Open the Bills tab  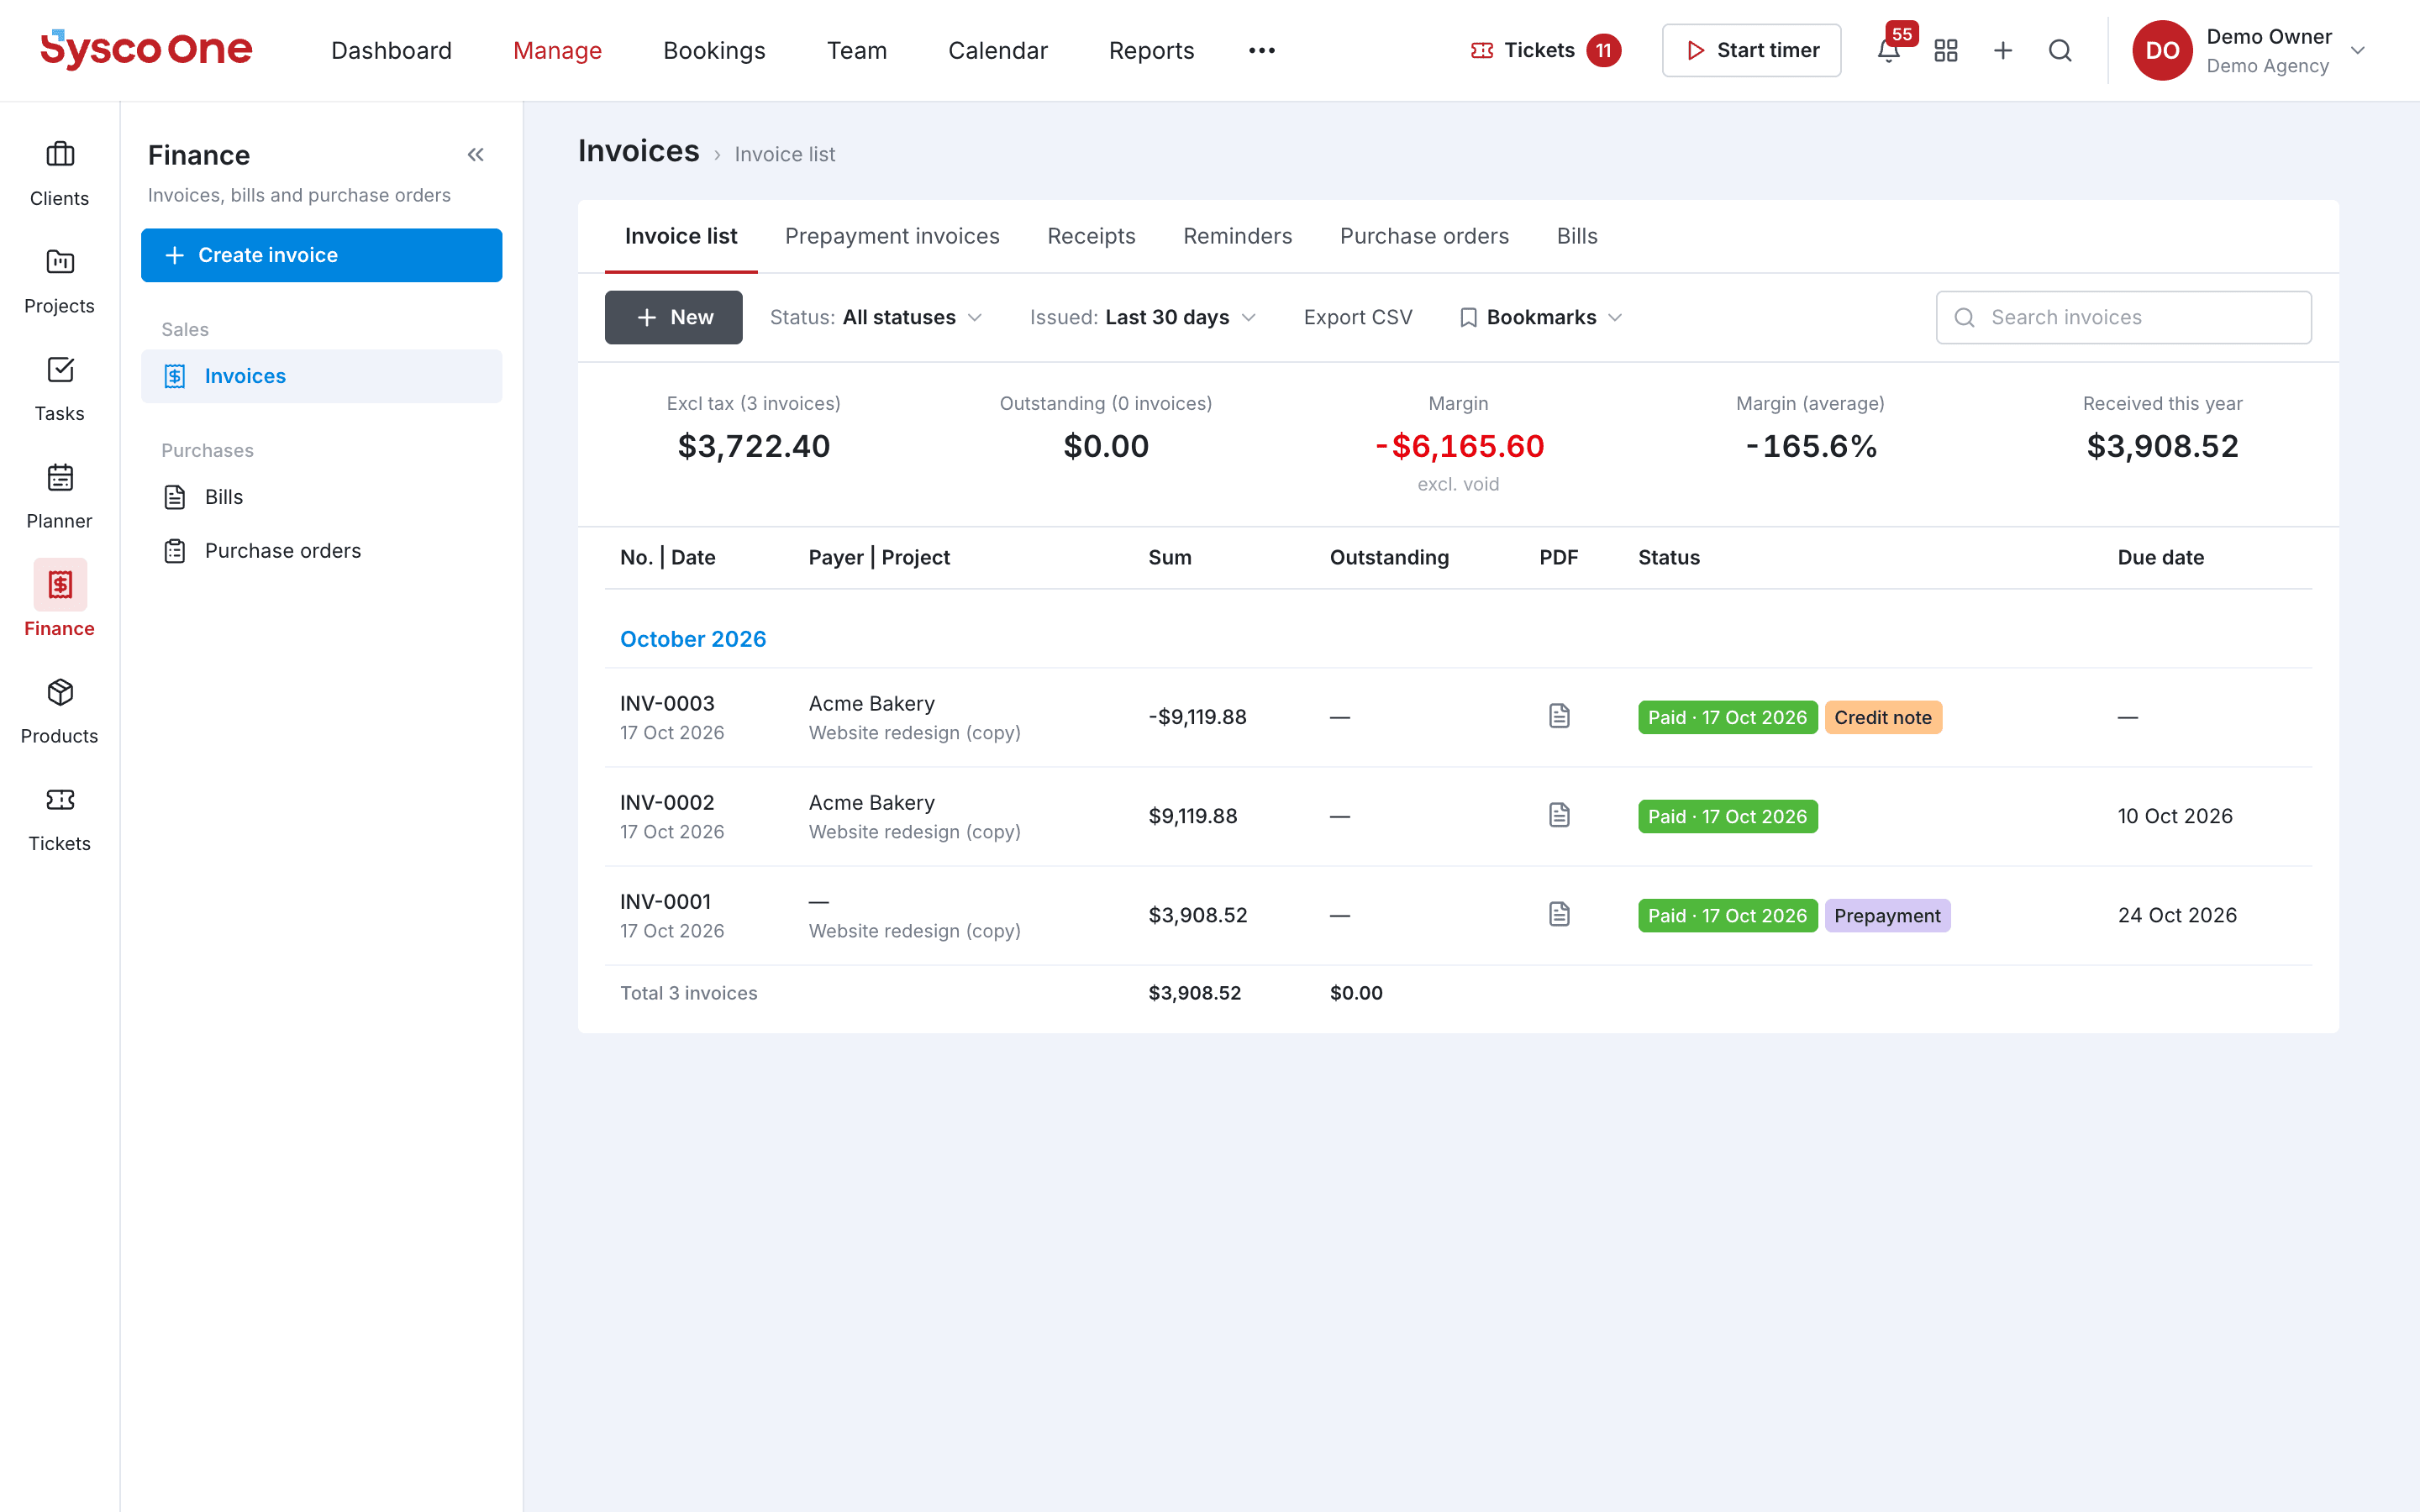(x=1577, y=236)
